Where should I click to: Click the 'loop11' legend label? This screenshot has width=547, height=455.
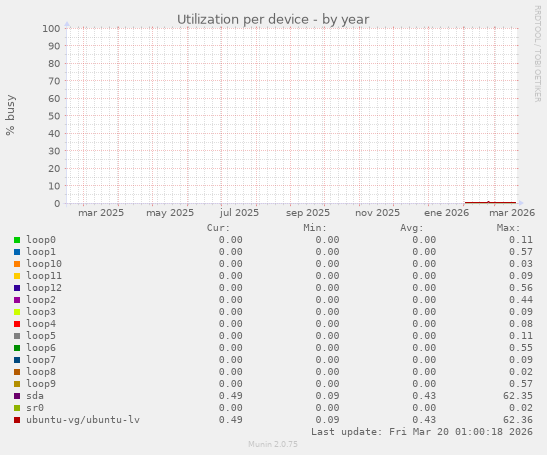(44, 276)
